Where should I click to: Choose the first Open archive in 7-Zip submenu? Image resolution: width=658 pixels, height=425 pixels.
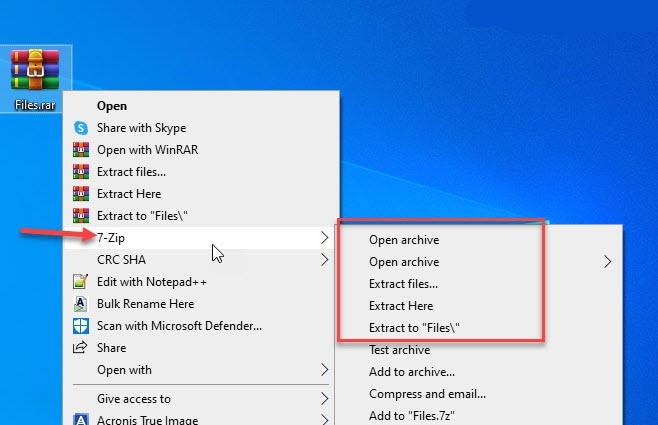479,240
